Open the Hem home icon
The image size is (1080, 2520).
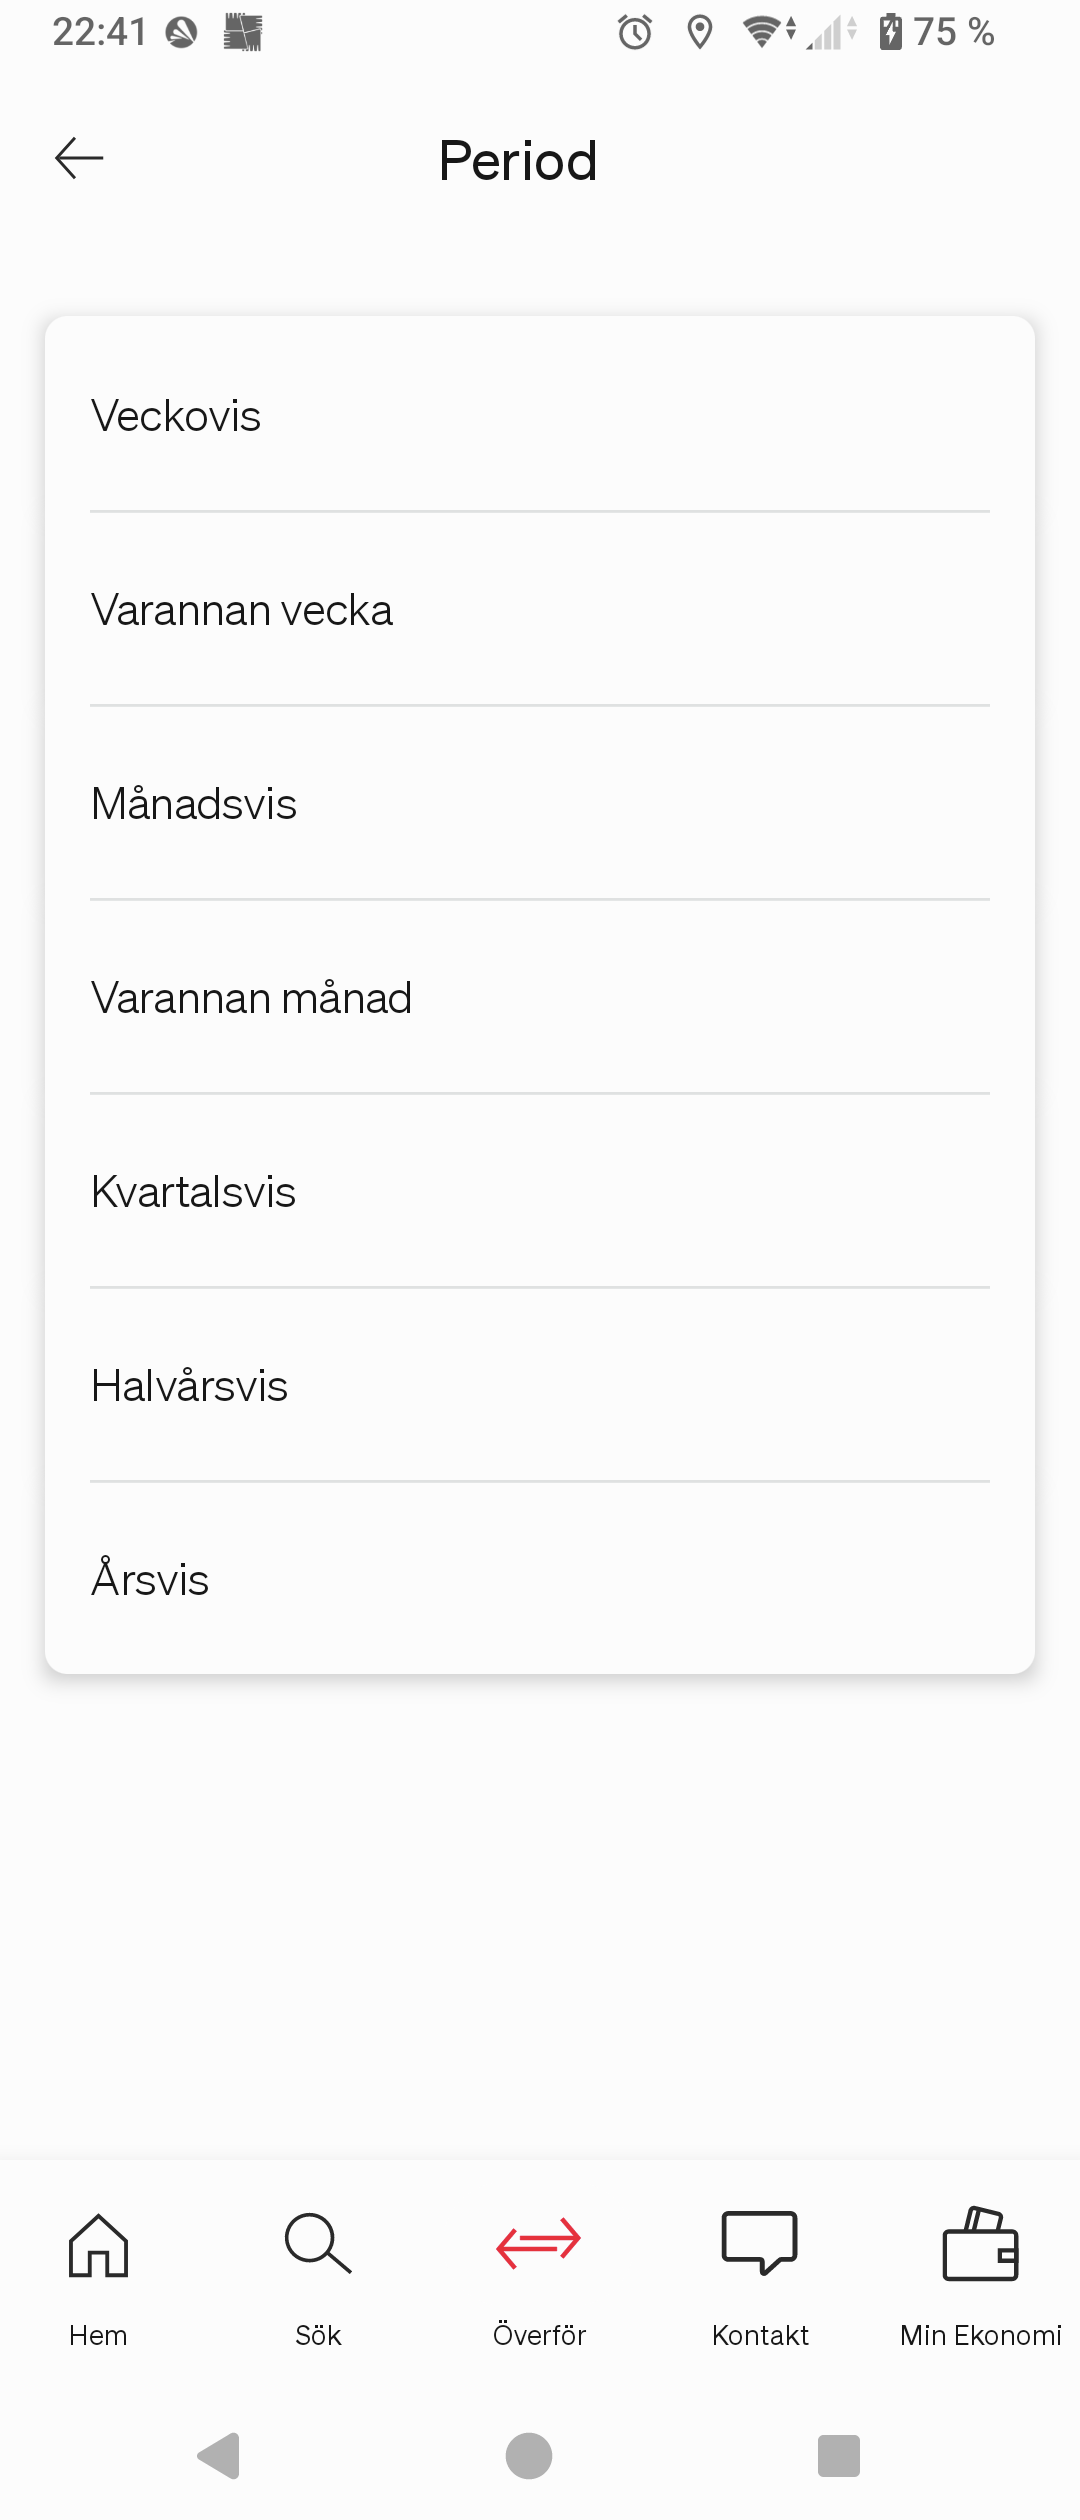[98, 2245]
